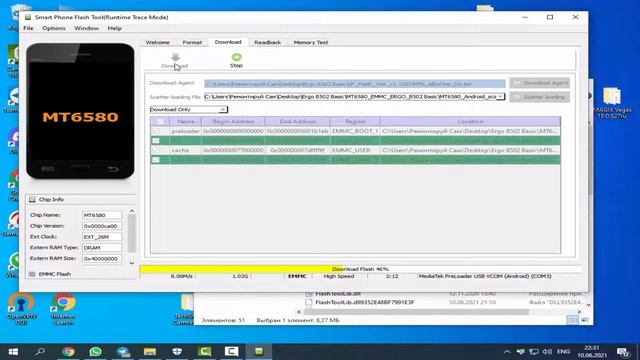Open OpenVPN GUI desktop shortcut
Viewport: 640px width, 360px height.
coord(21,303)
